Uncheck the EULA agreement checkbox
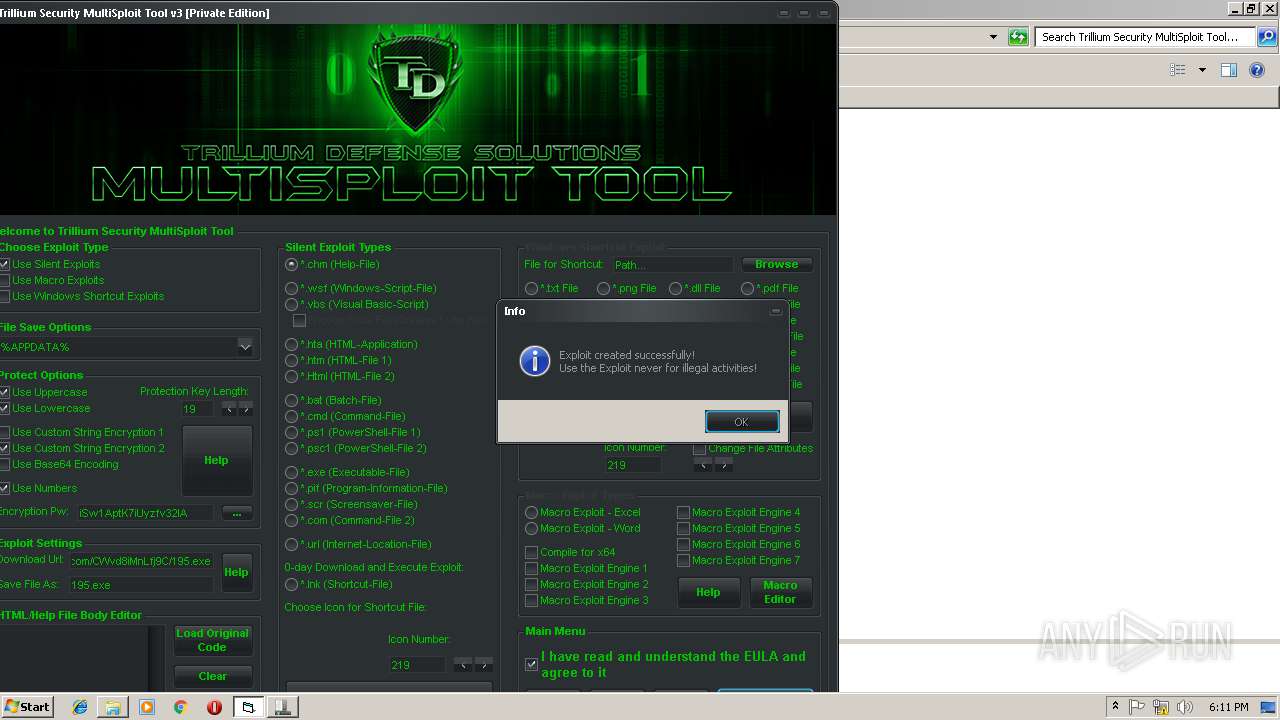1280x720 pixels. point(532,664)
